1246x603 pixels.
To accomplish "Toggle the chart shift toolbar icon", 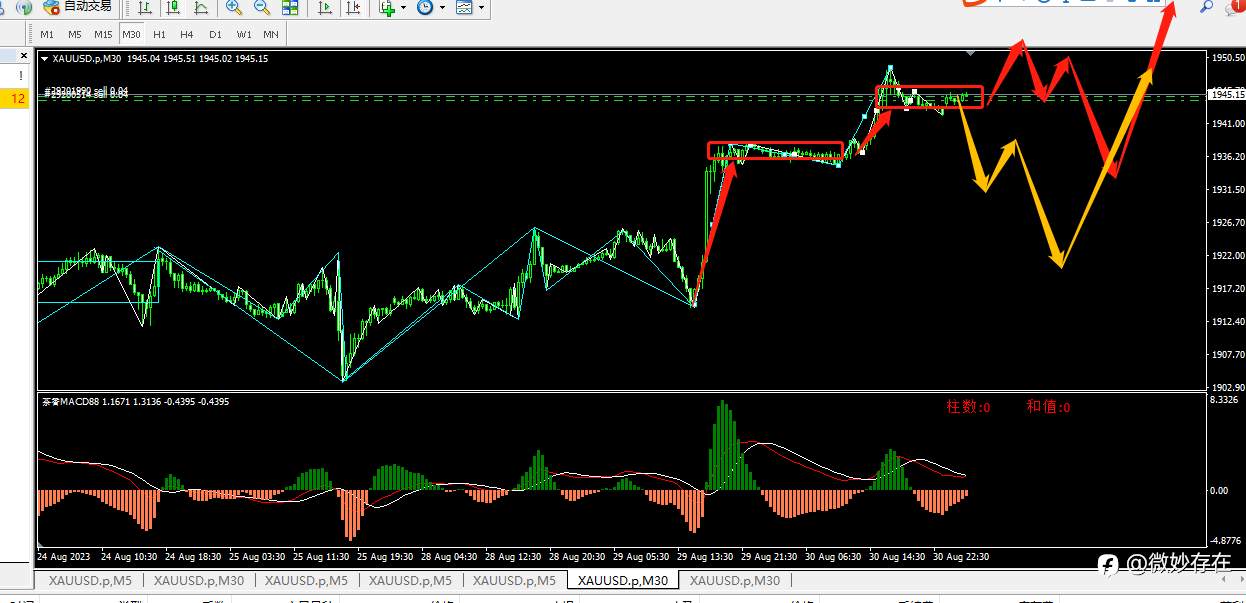I will point(353,8).
